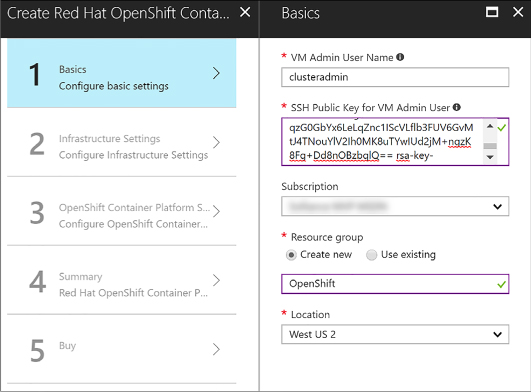This screenshot has width=531, height=392.
Task: Close the Create Red Hat OpenShift blade
Action: 245,13
